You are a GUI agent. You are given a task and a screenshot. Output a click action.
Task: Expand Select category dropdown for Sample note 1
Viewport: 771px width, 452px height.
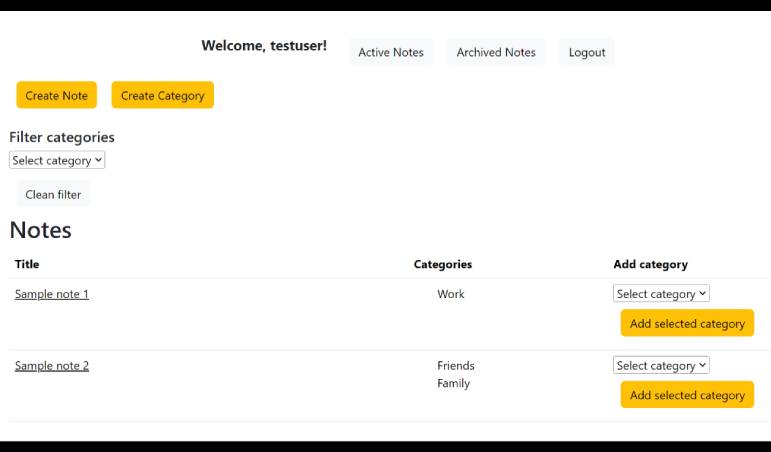(x=661, y=294)
